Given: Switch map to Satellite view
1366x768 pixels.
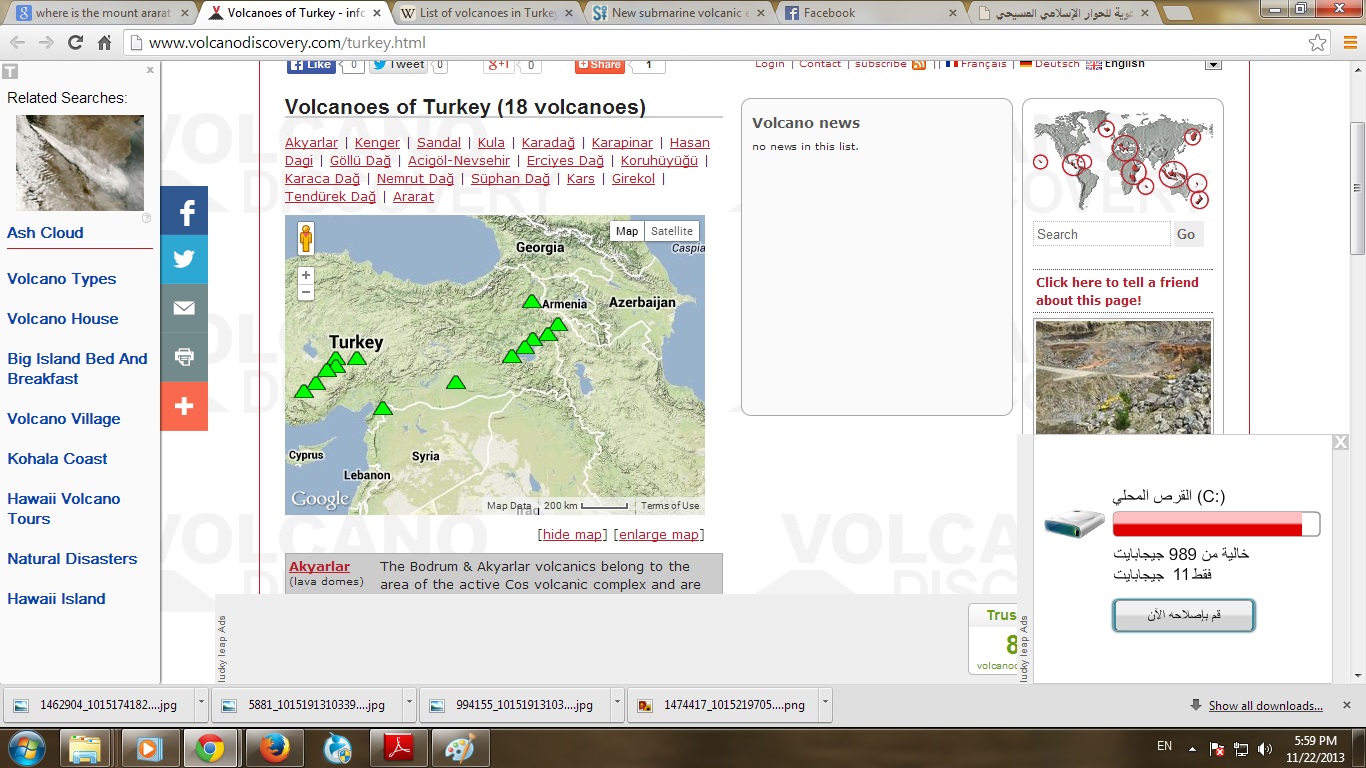Looking at the screenshot, I should pos(671,231).
